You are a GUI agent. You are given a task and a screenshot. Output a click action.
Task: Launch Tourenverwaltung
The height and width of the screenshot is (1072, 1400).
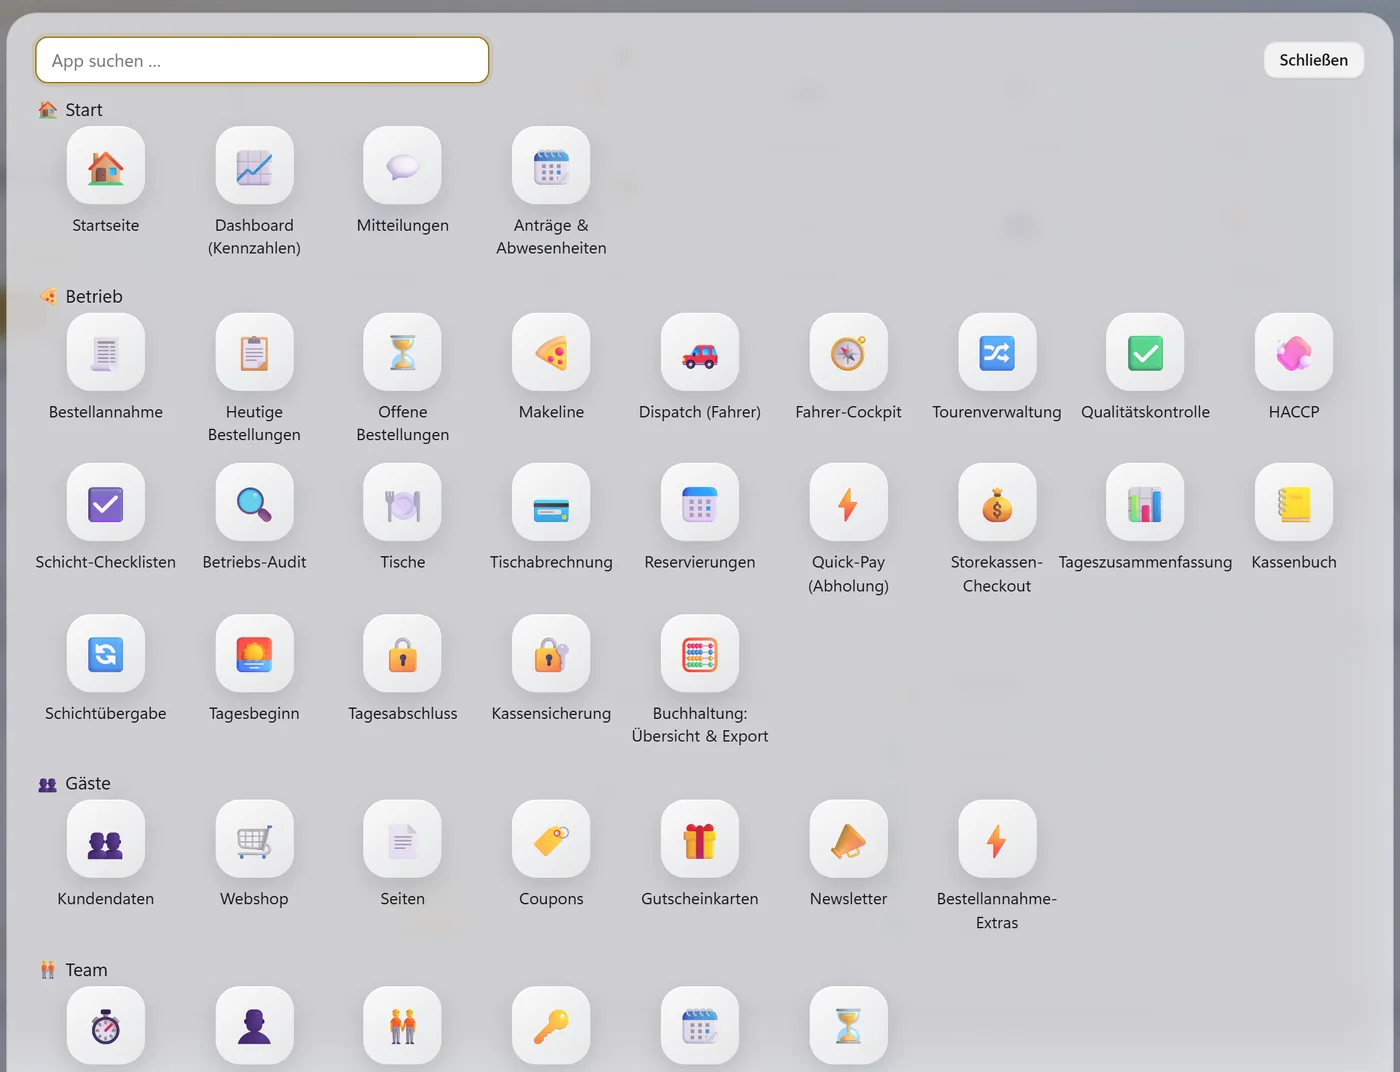click(x=997, y=353)
